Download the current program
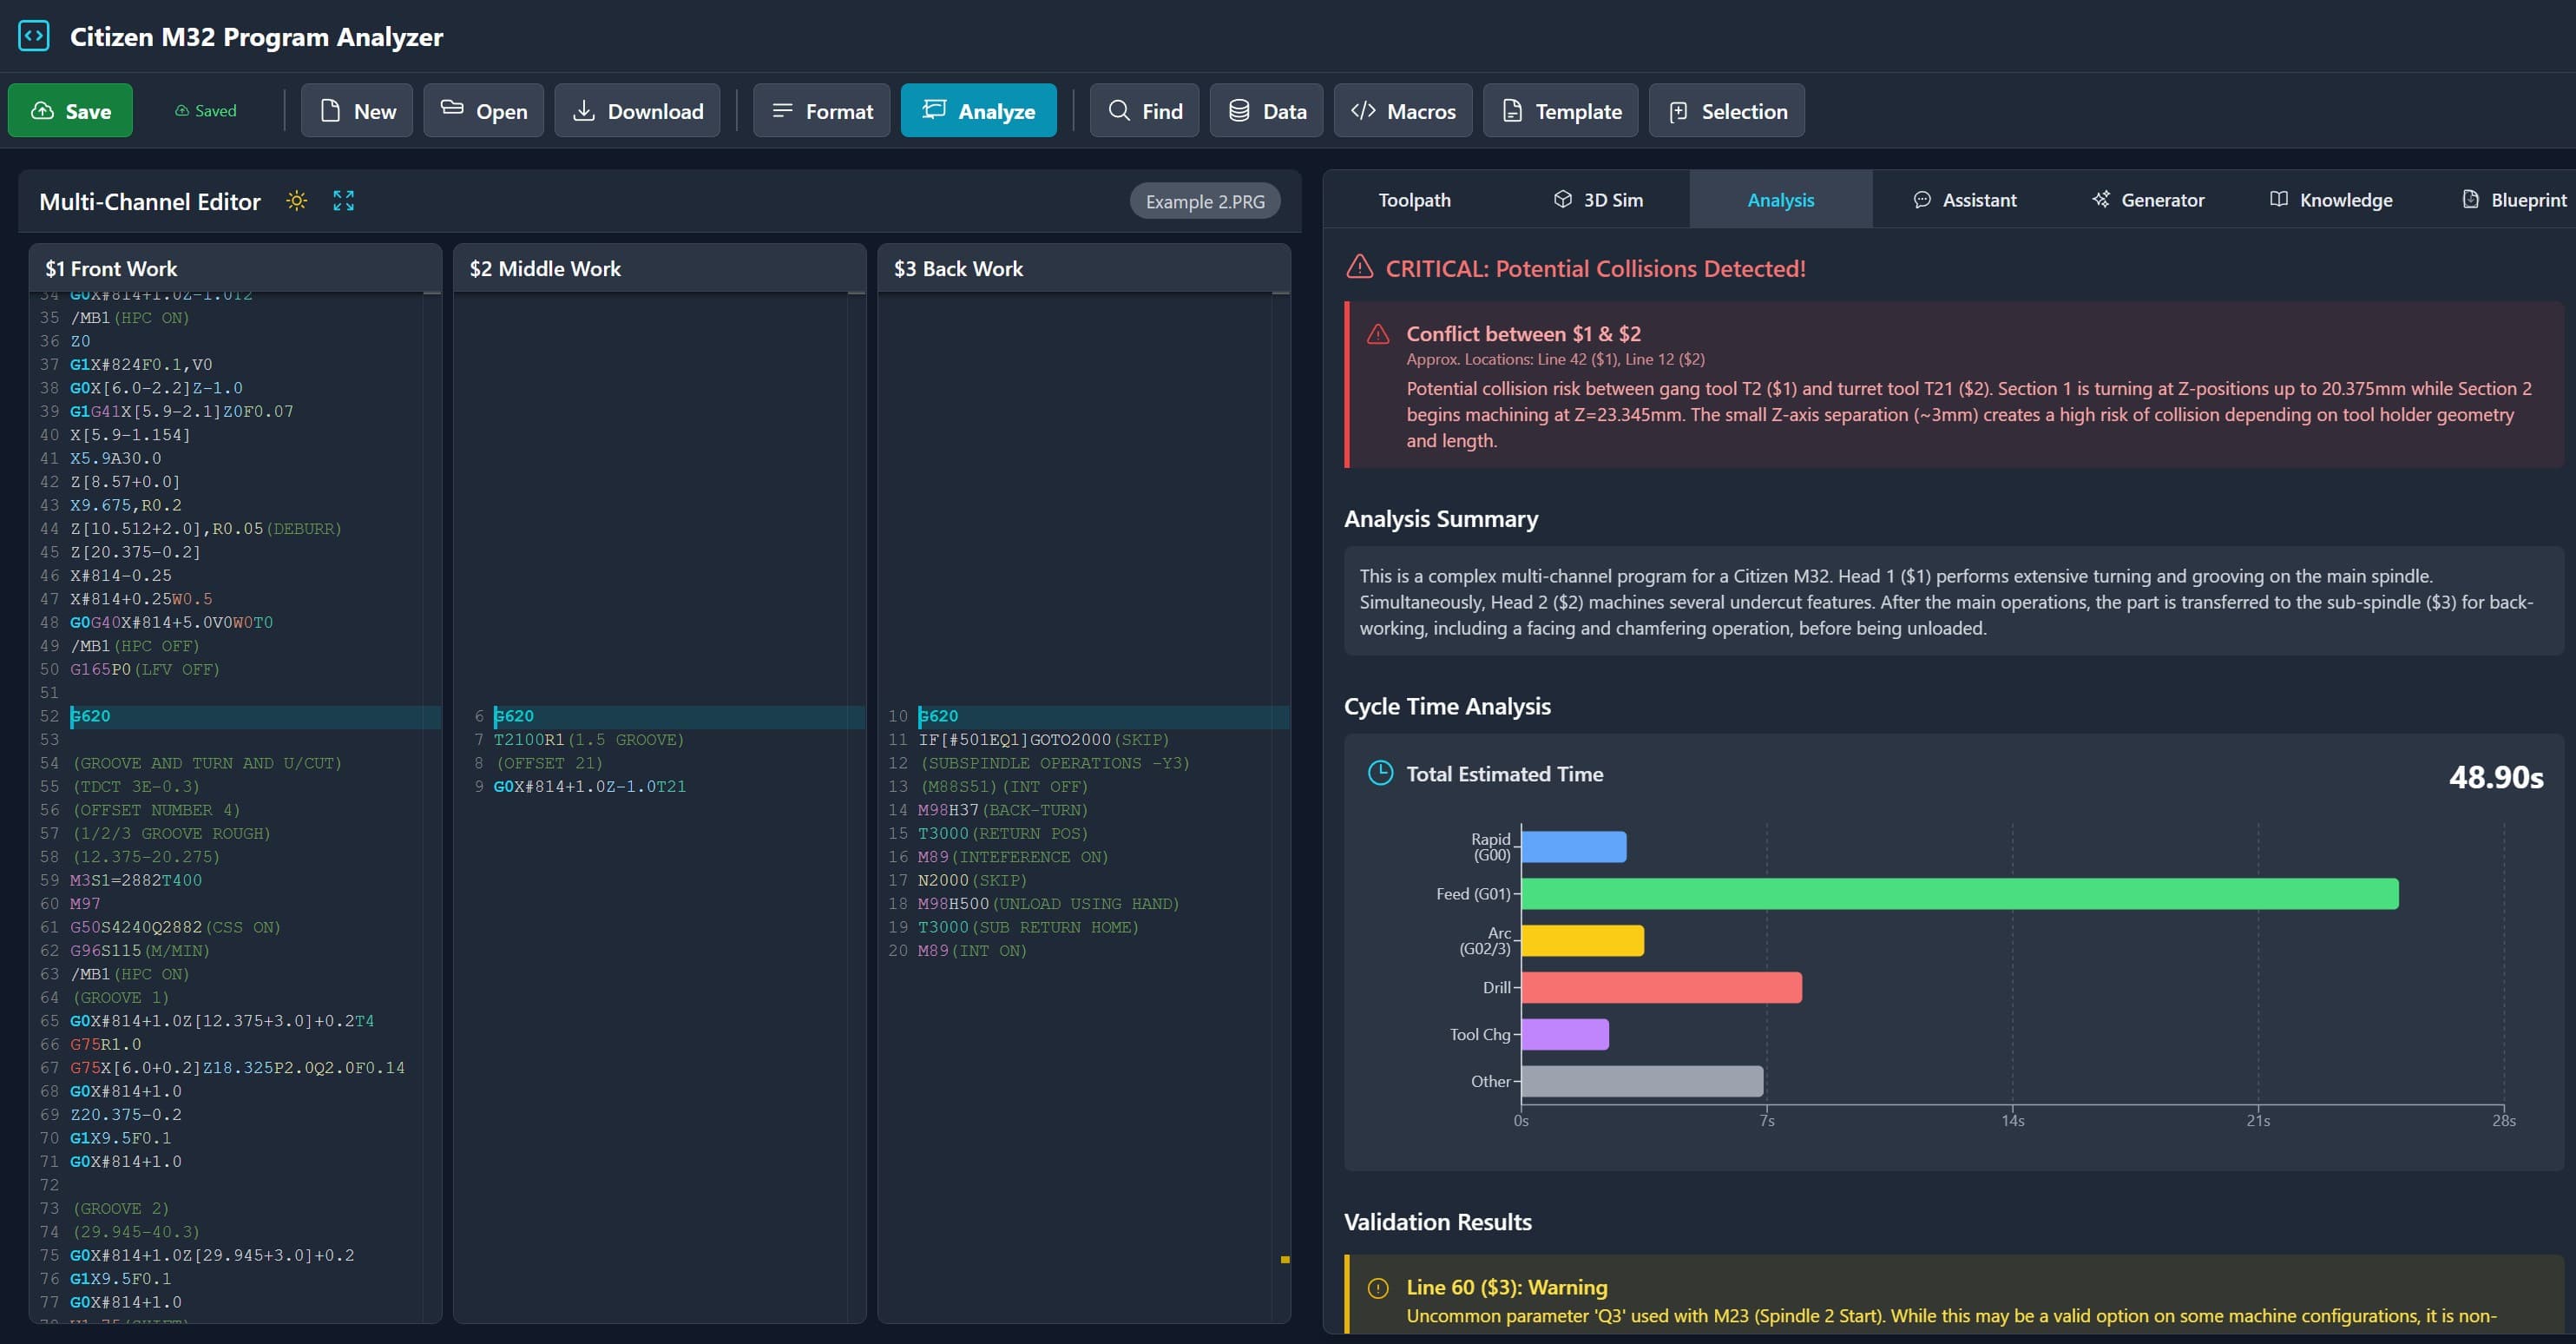2576x1344 pixels. click(x=637, y=111)
